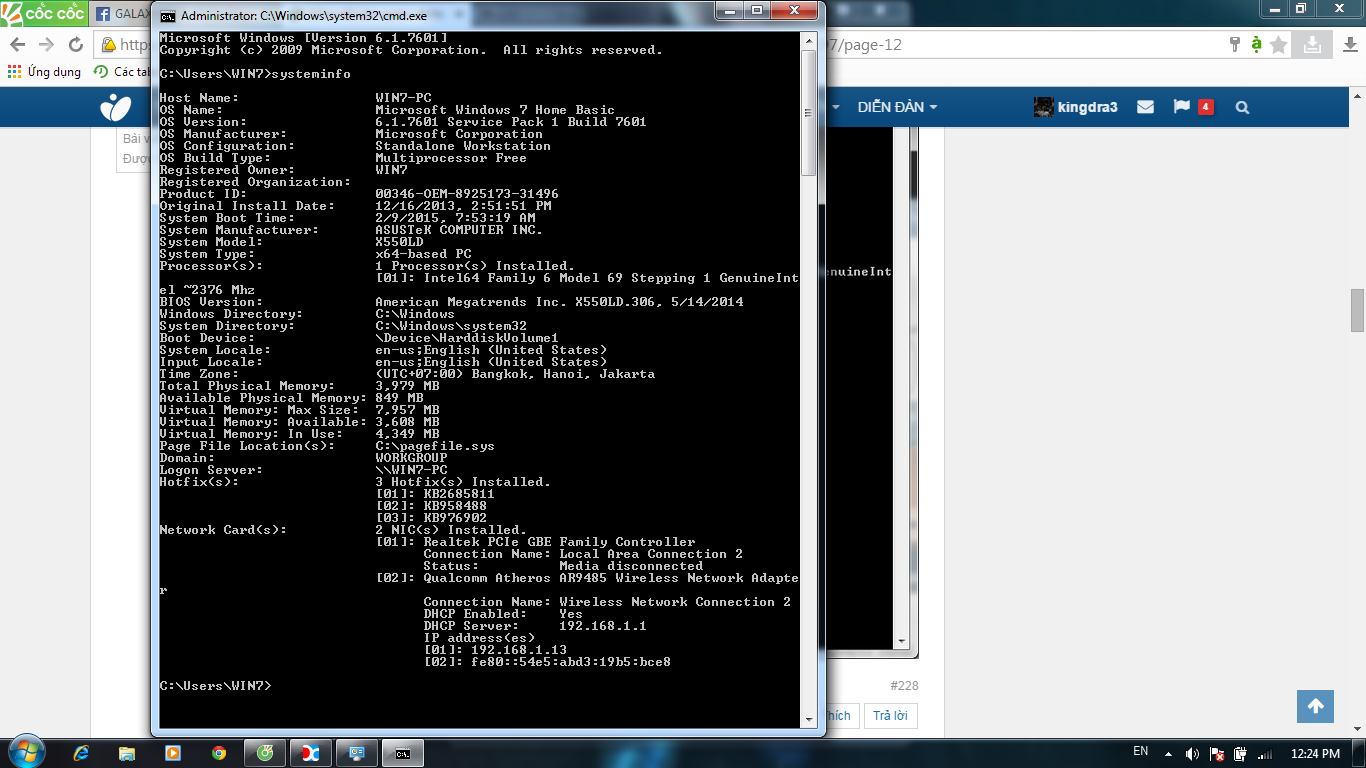Switch to cmd.exe taskbar button
This screenshot has height=768, width=1366.
(403, 753)
